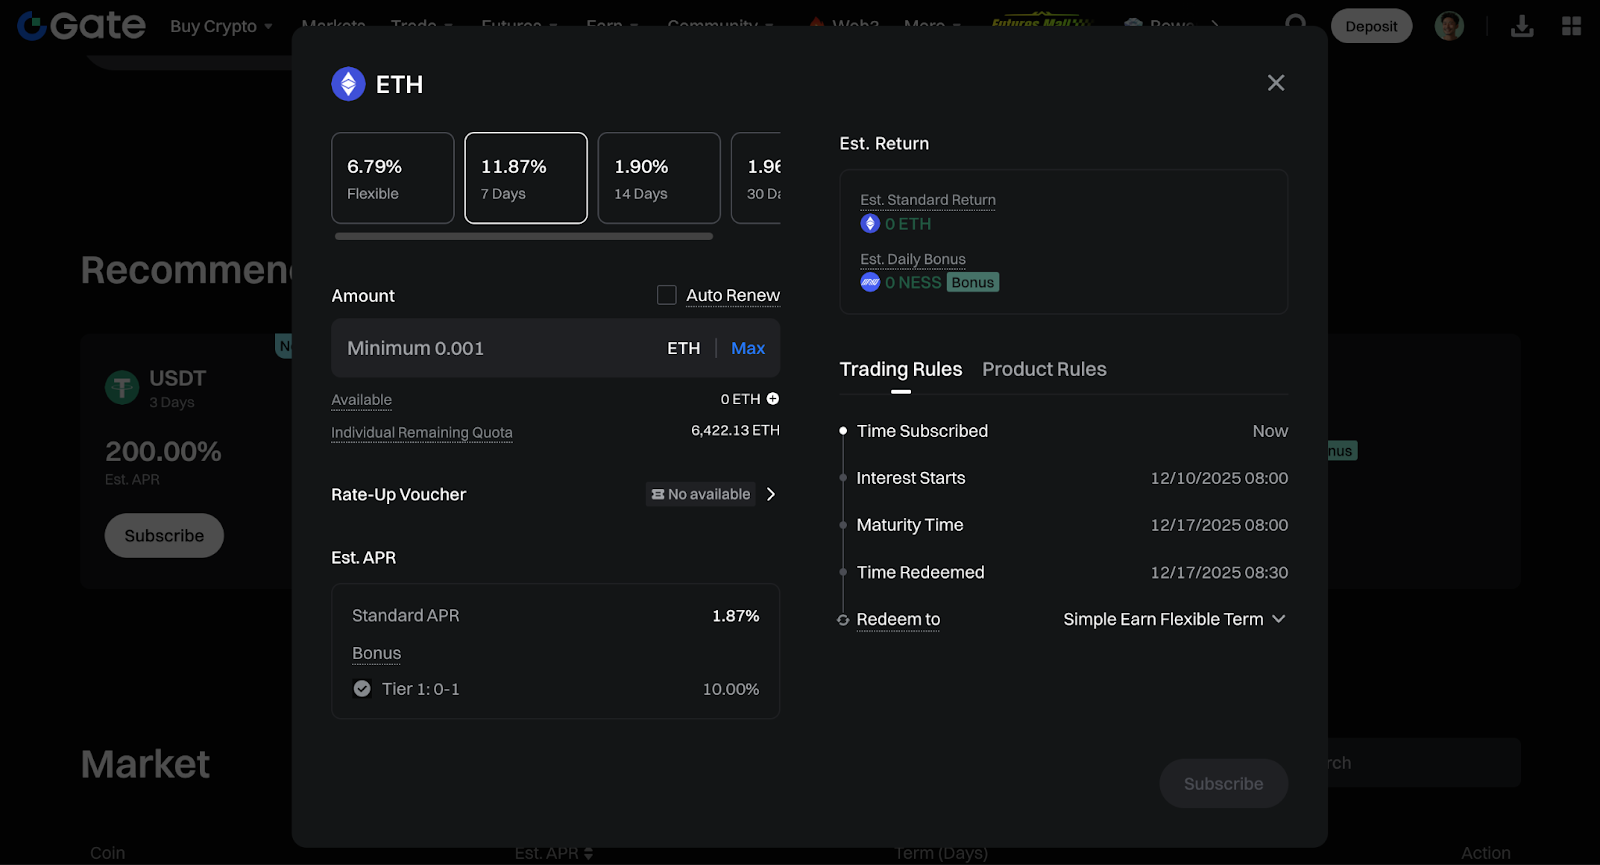
Task: Open the Buy Crypto dropdown menu
Action: pyautogui.click(x=221, y=26)
